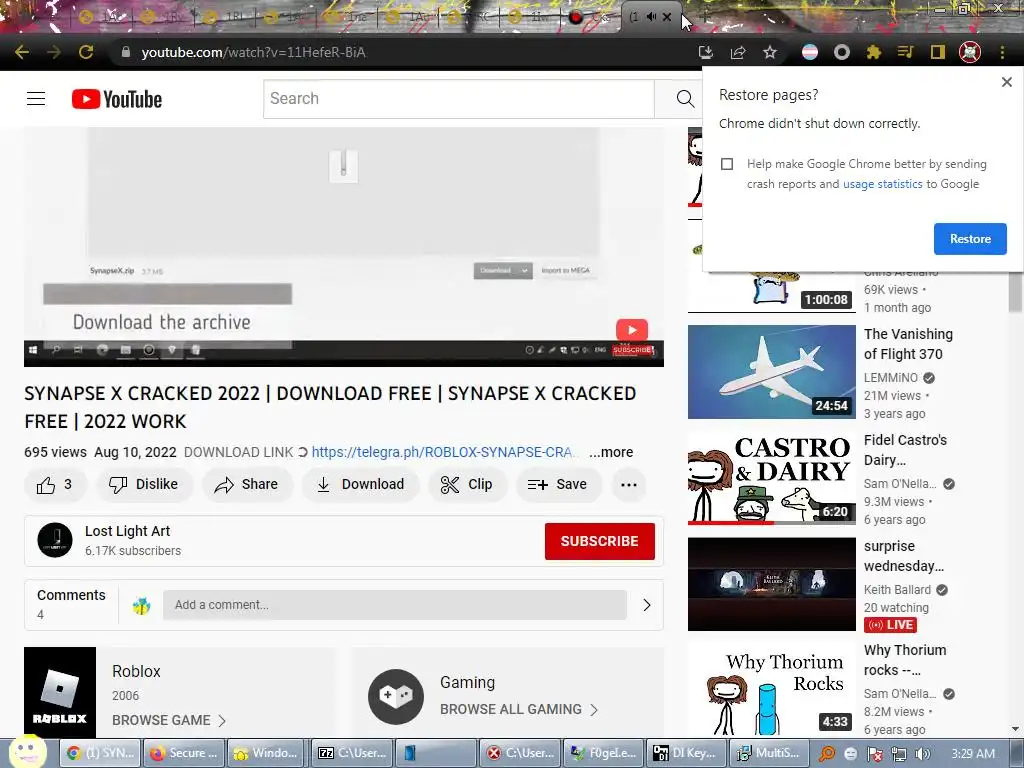Click the Add a comment field
The height and width of the screenshot is (768, 1024).
394,605
